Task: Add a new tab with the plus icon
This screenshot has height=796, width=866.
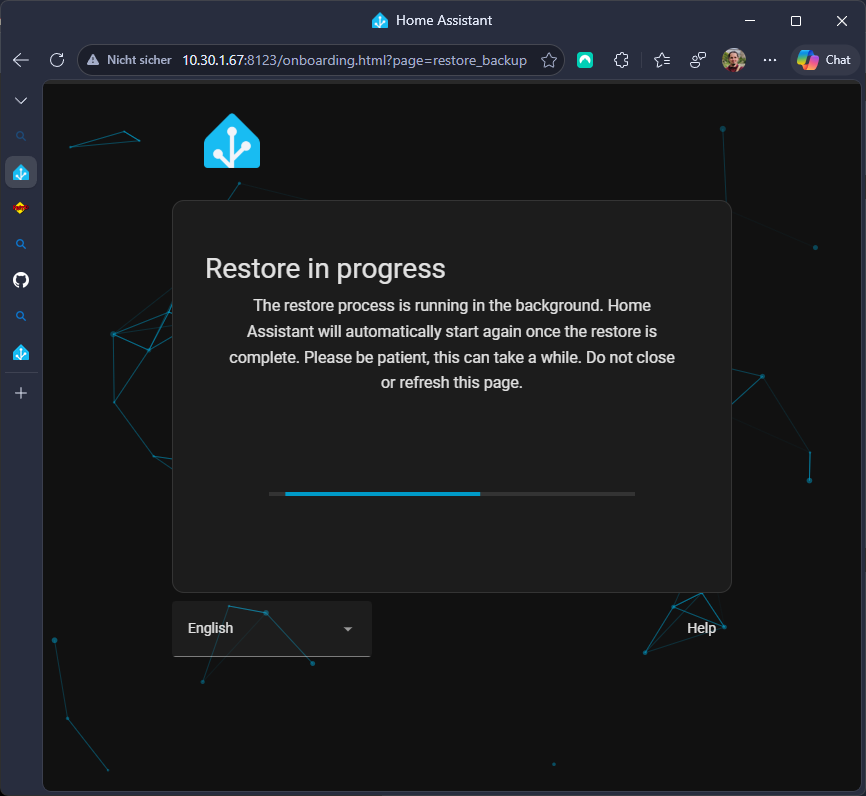Action: coord(21,393)
